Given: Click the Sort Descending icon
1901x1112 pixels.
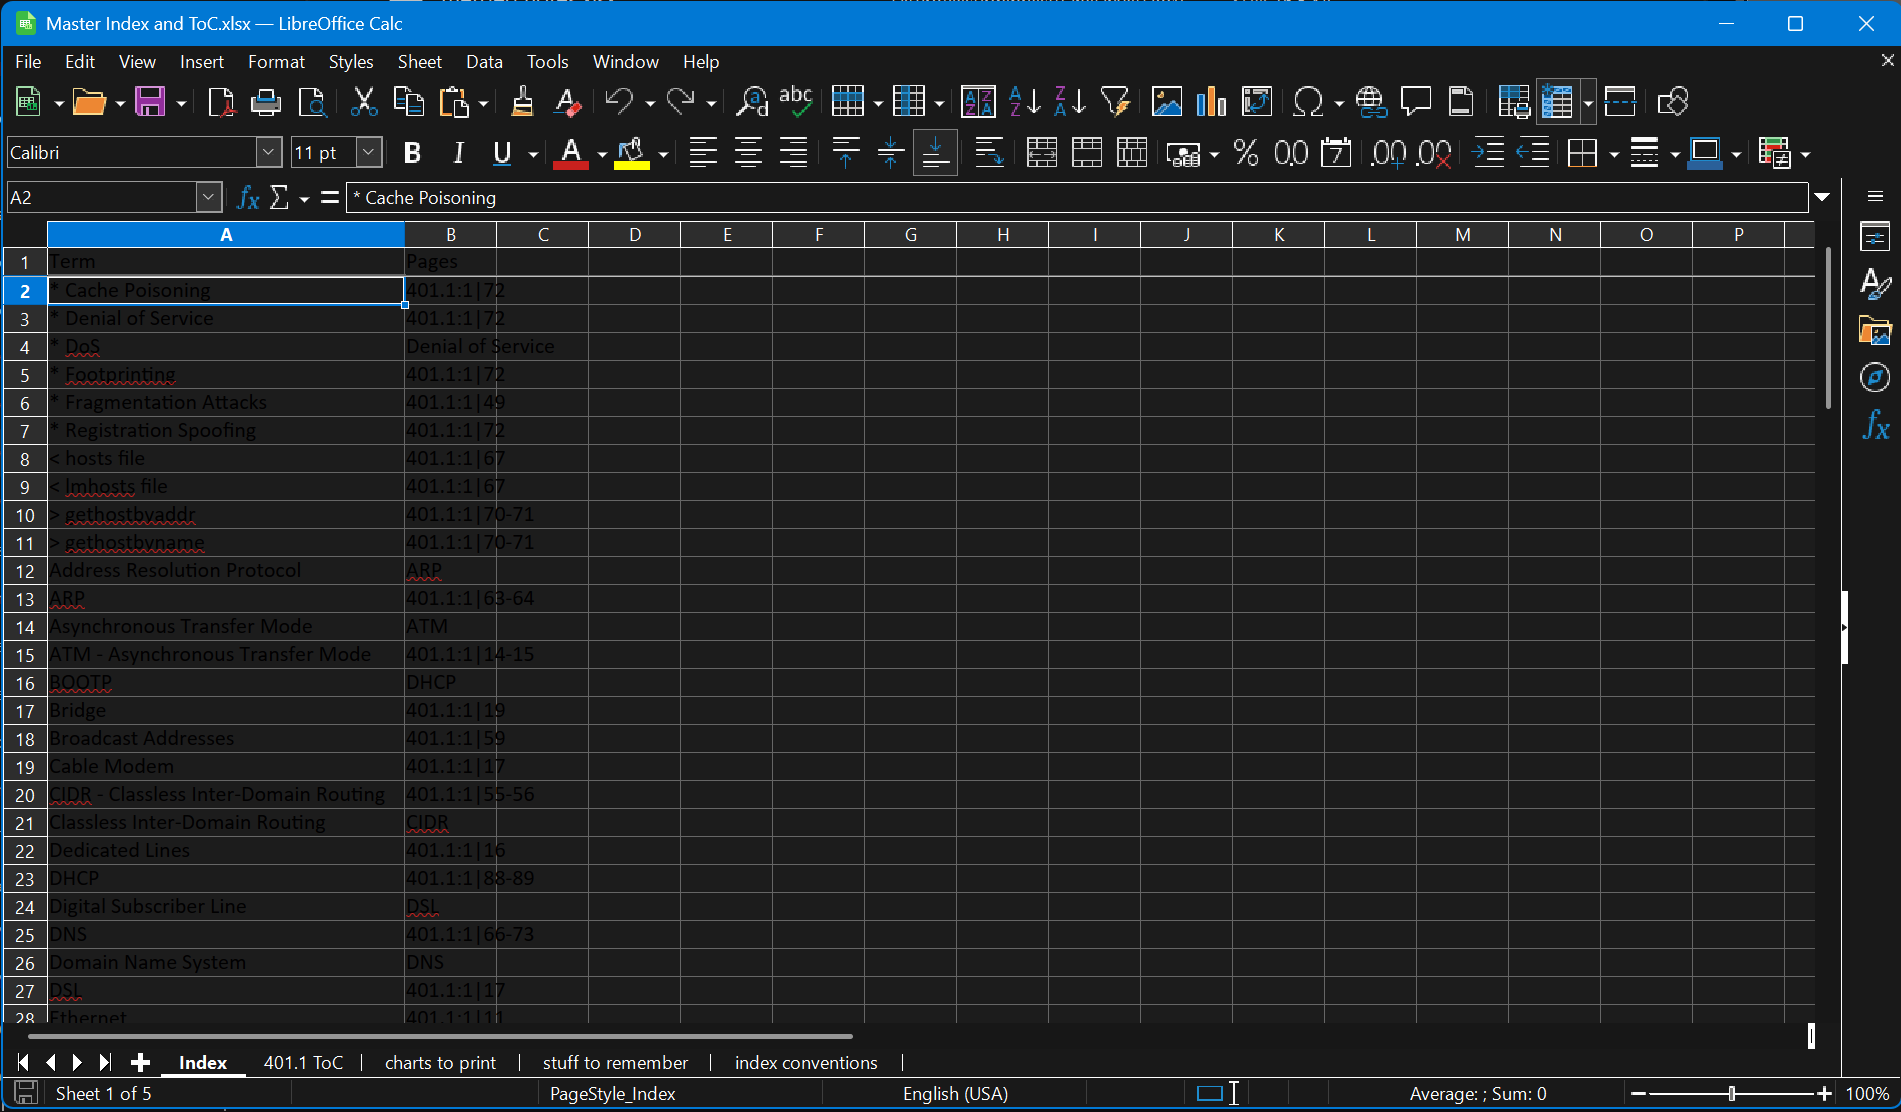Looking at the screenshot, I should (1070, 102).
